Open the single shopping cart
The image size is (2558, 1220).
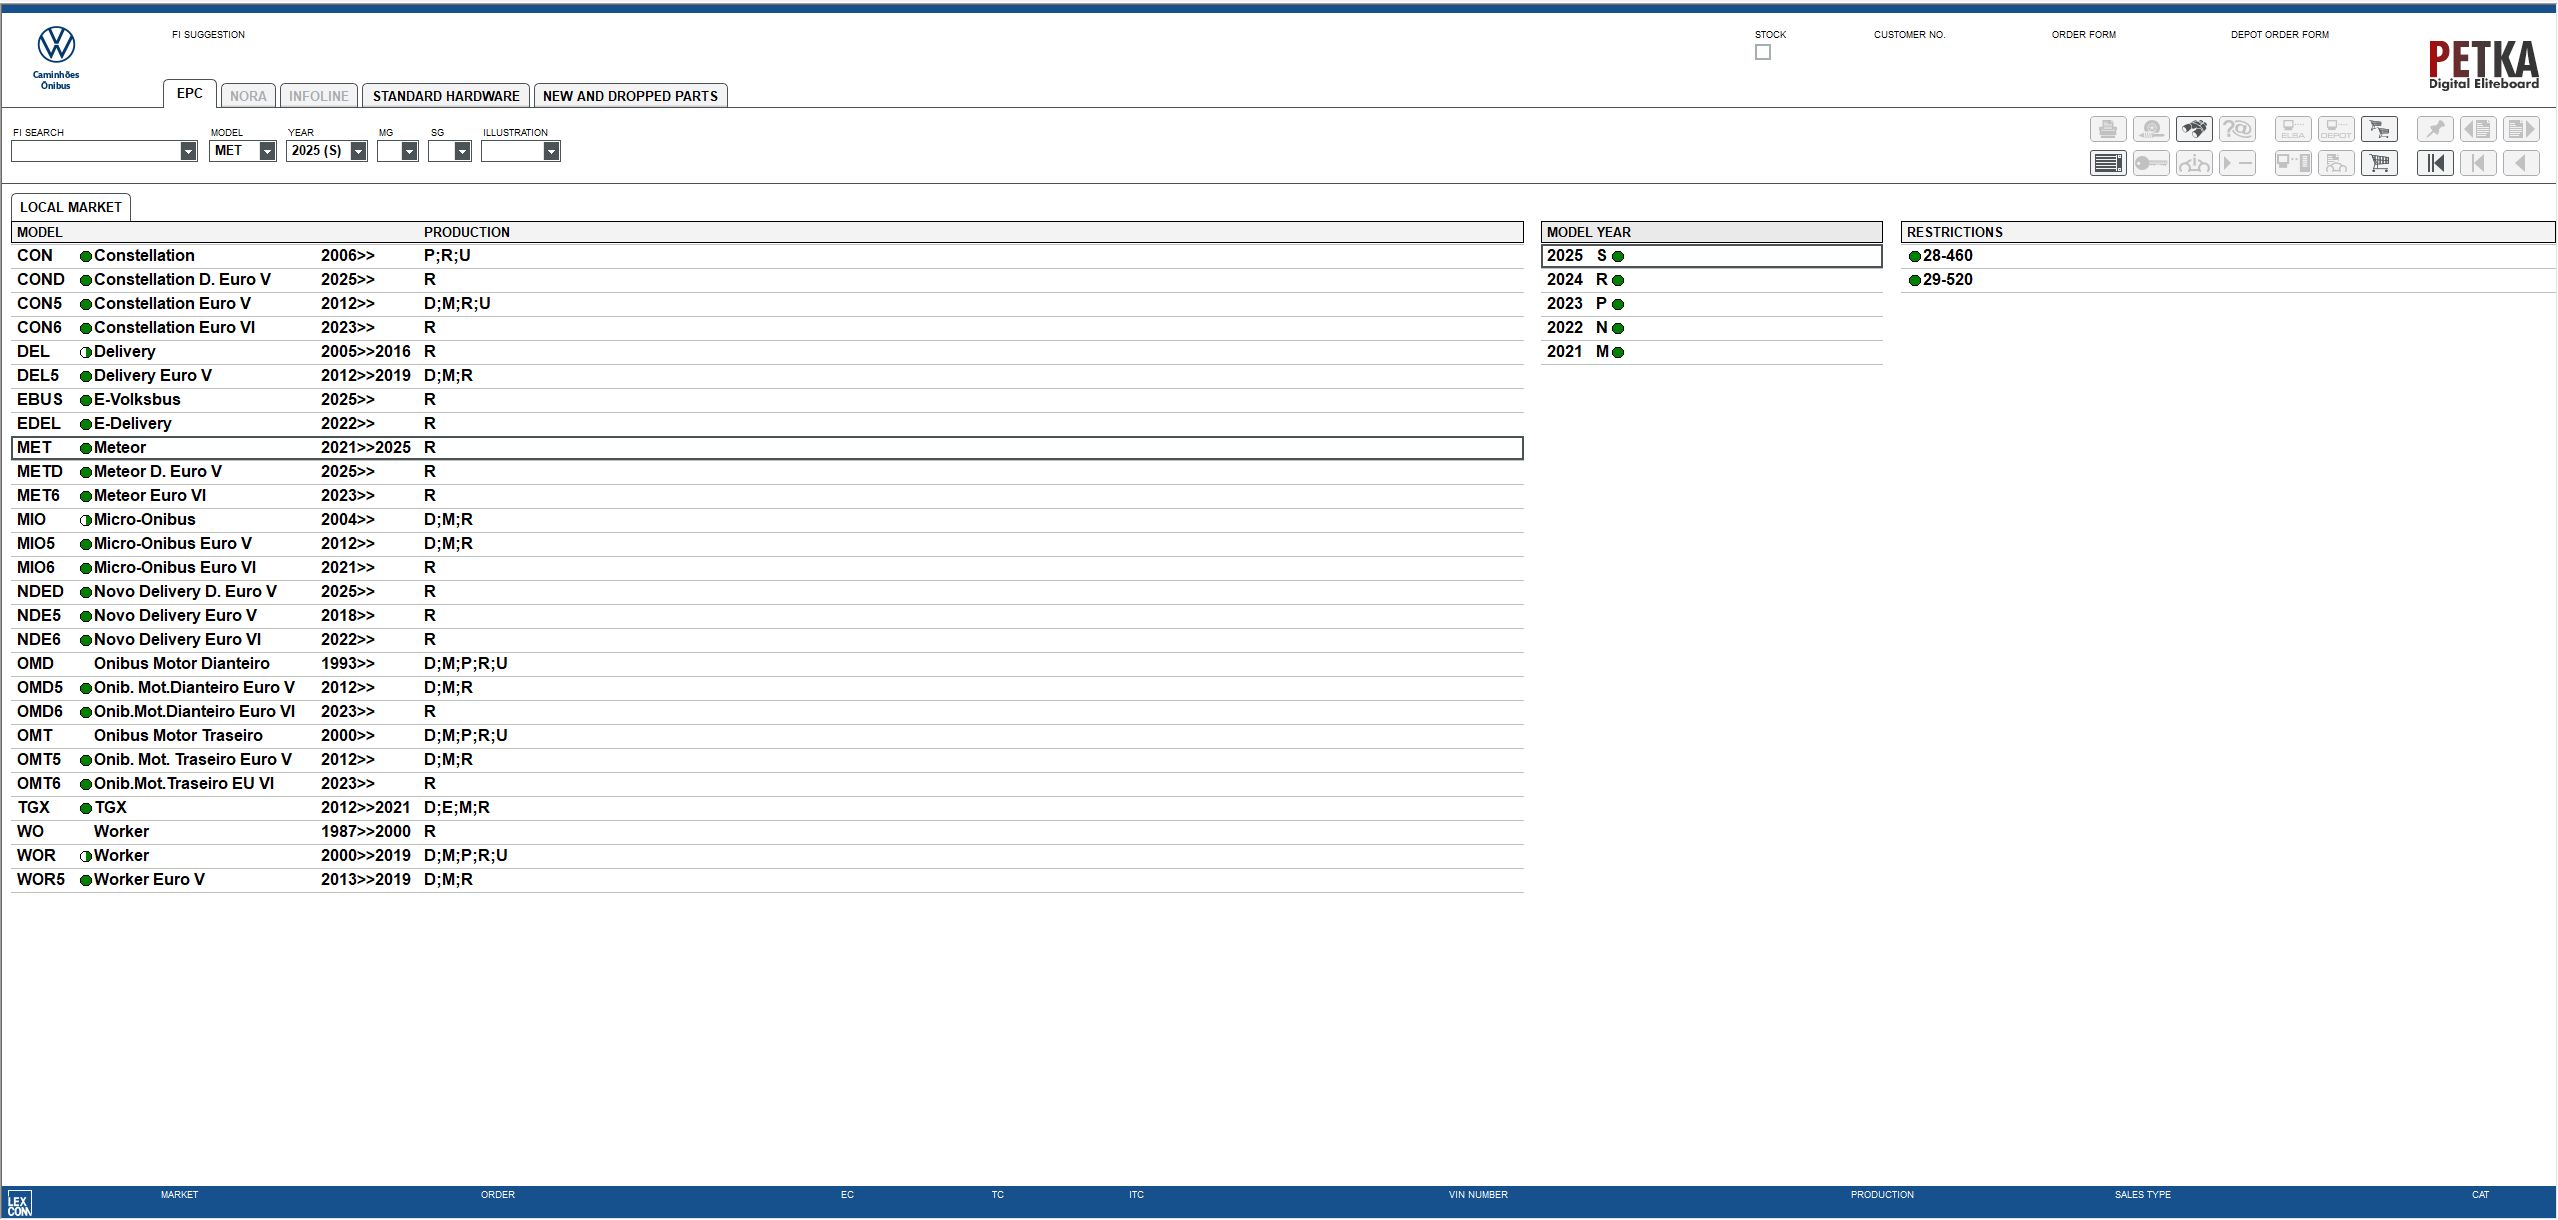point(2379,163)
